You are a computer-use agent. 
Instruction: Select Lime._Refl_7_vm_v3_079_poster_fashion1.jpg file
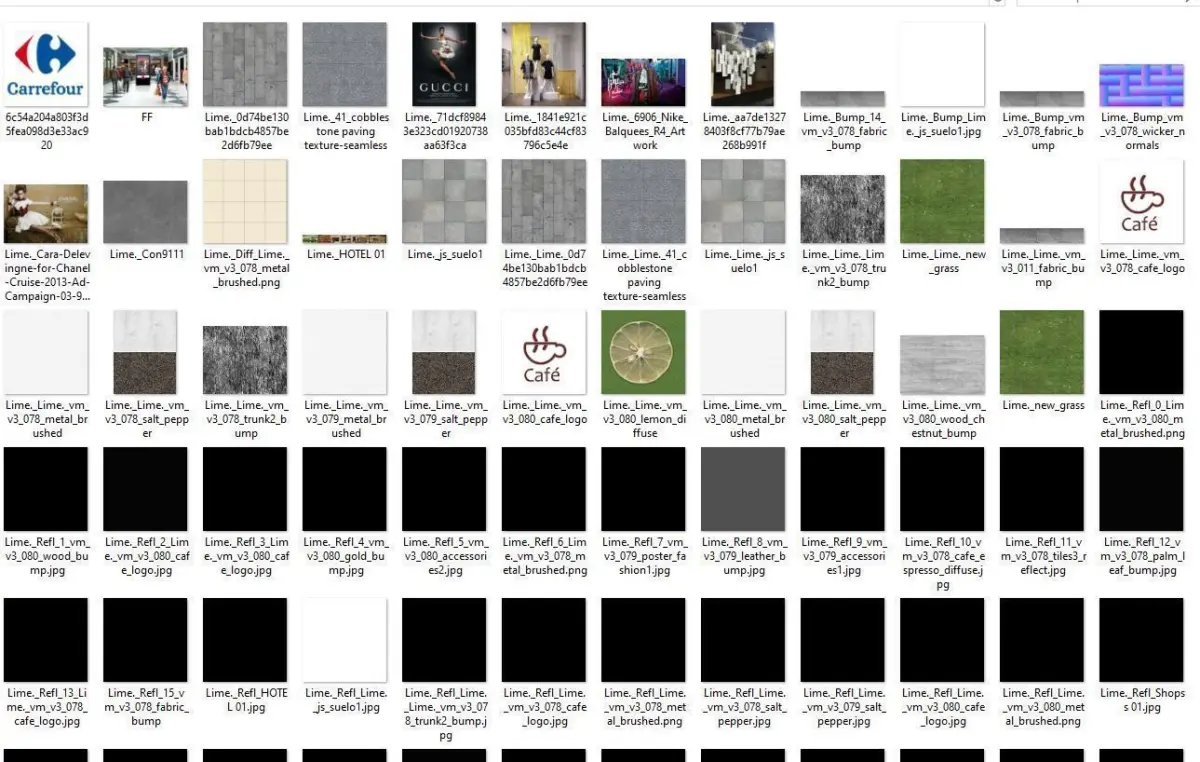644,489
